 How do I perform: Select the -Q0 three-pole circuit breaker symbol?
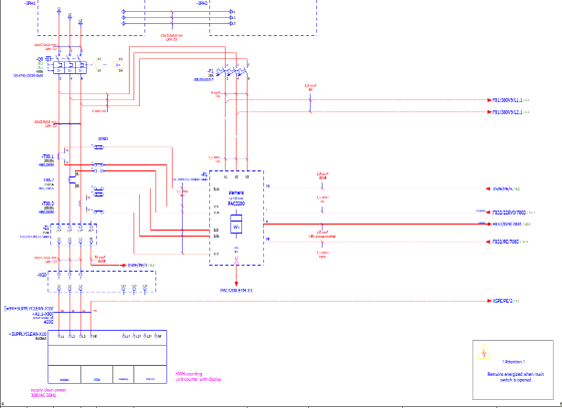(x=70, y=67)
